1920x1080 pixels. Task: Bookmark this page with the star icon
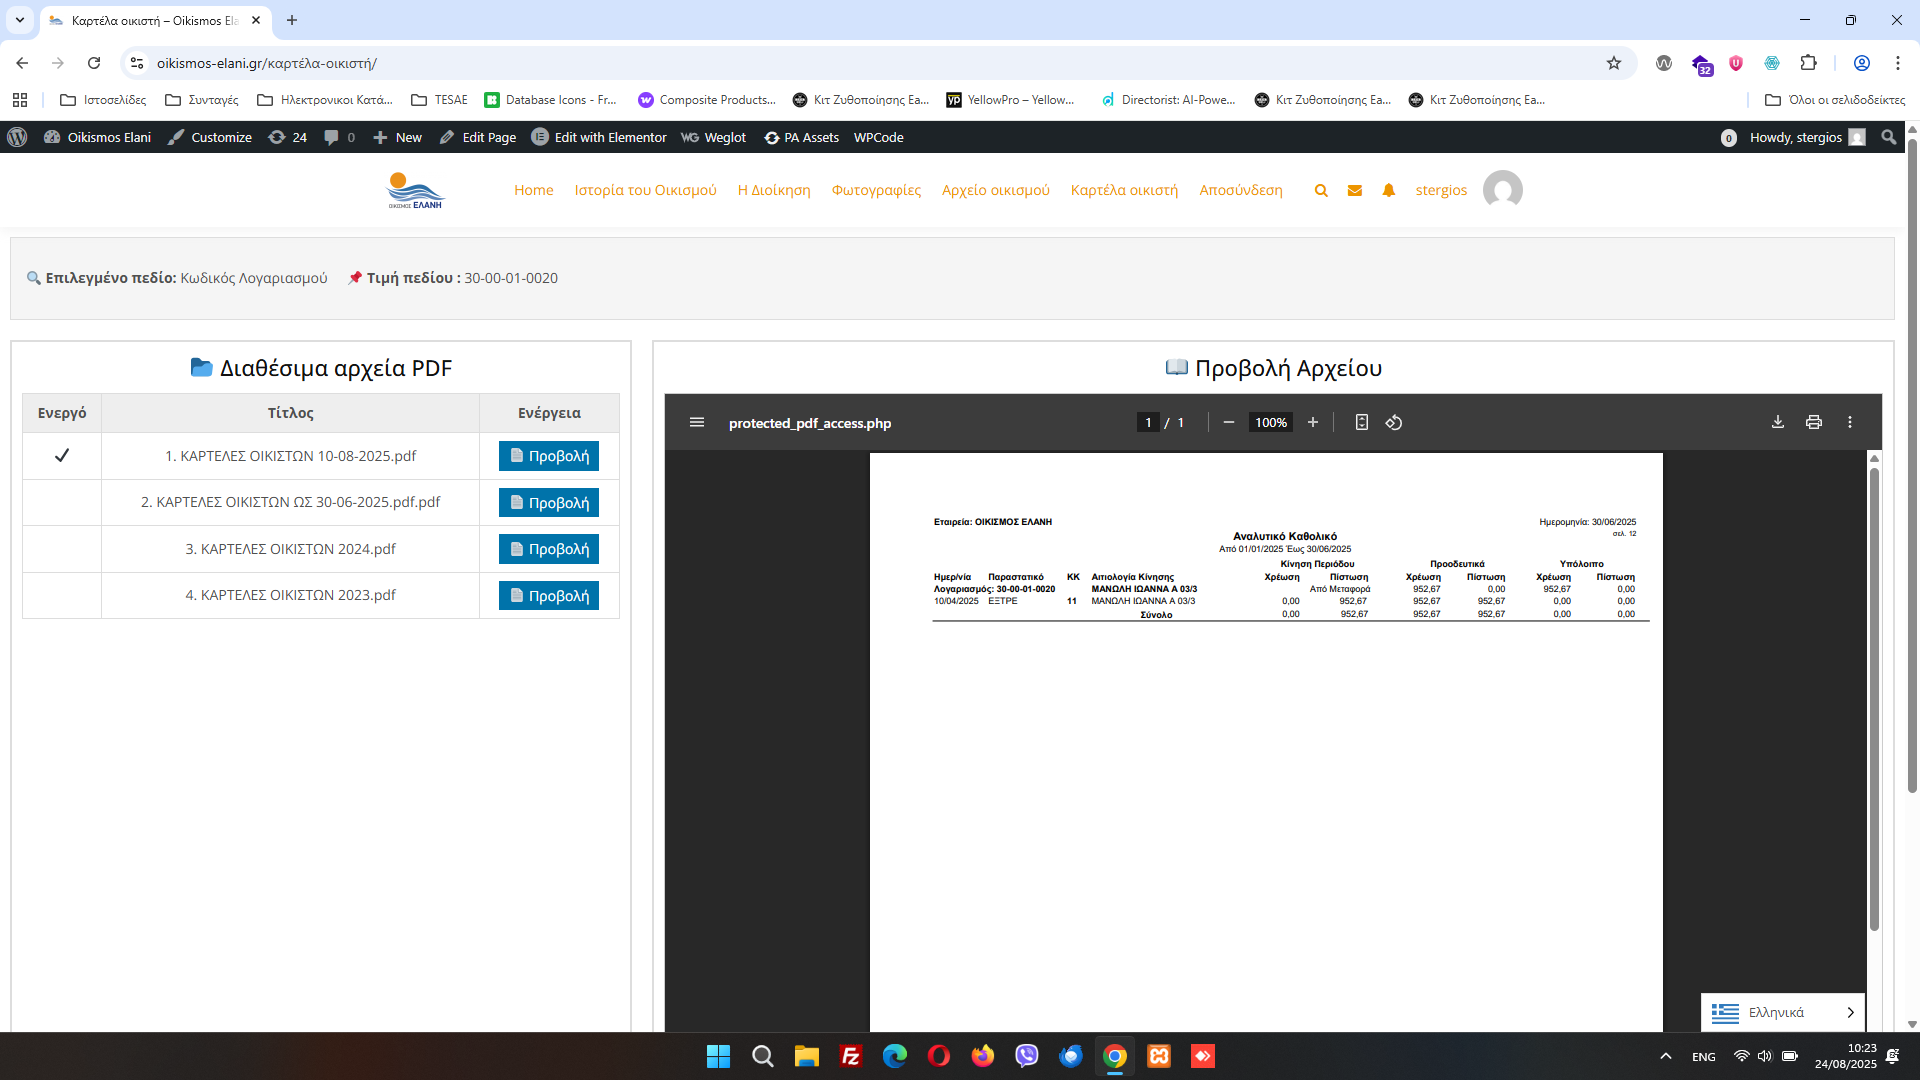point(1613,63)
